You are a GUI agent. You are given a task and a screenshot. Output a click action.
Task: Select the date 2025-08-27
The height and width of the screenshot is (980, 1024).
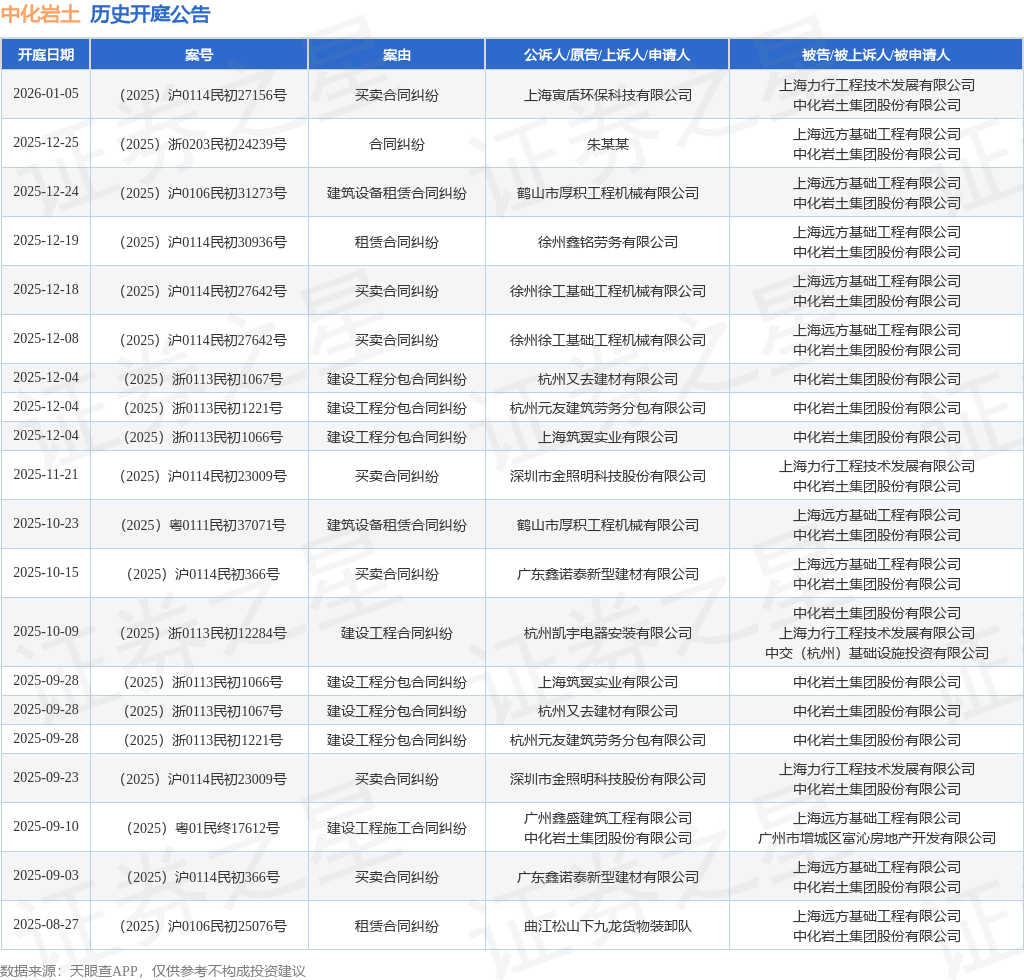pyautogui.click(x=46, y=925)
